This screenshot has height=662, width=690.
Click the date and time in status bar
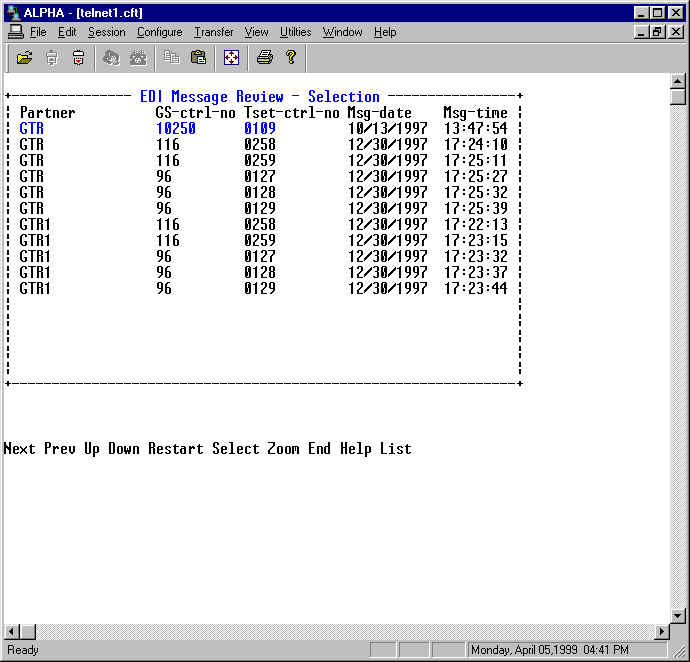click(x=550, y=650)
